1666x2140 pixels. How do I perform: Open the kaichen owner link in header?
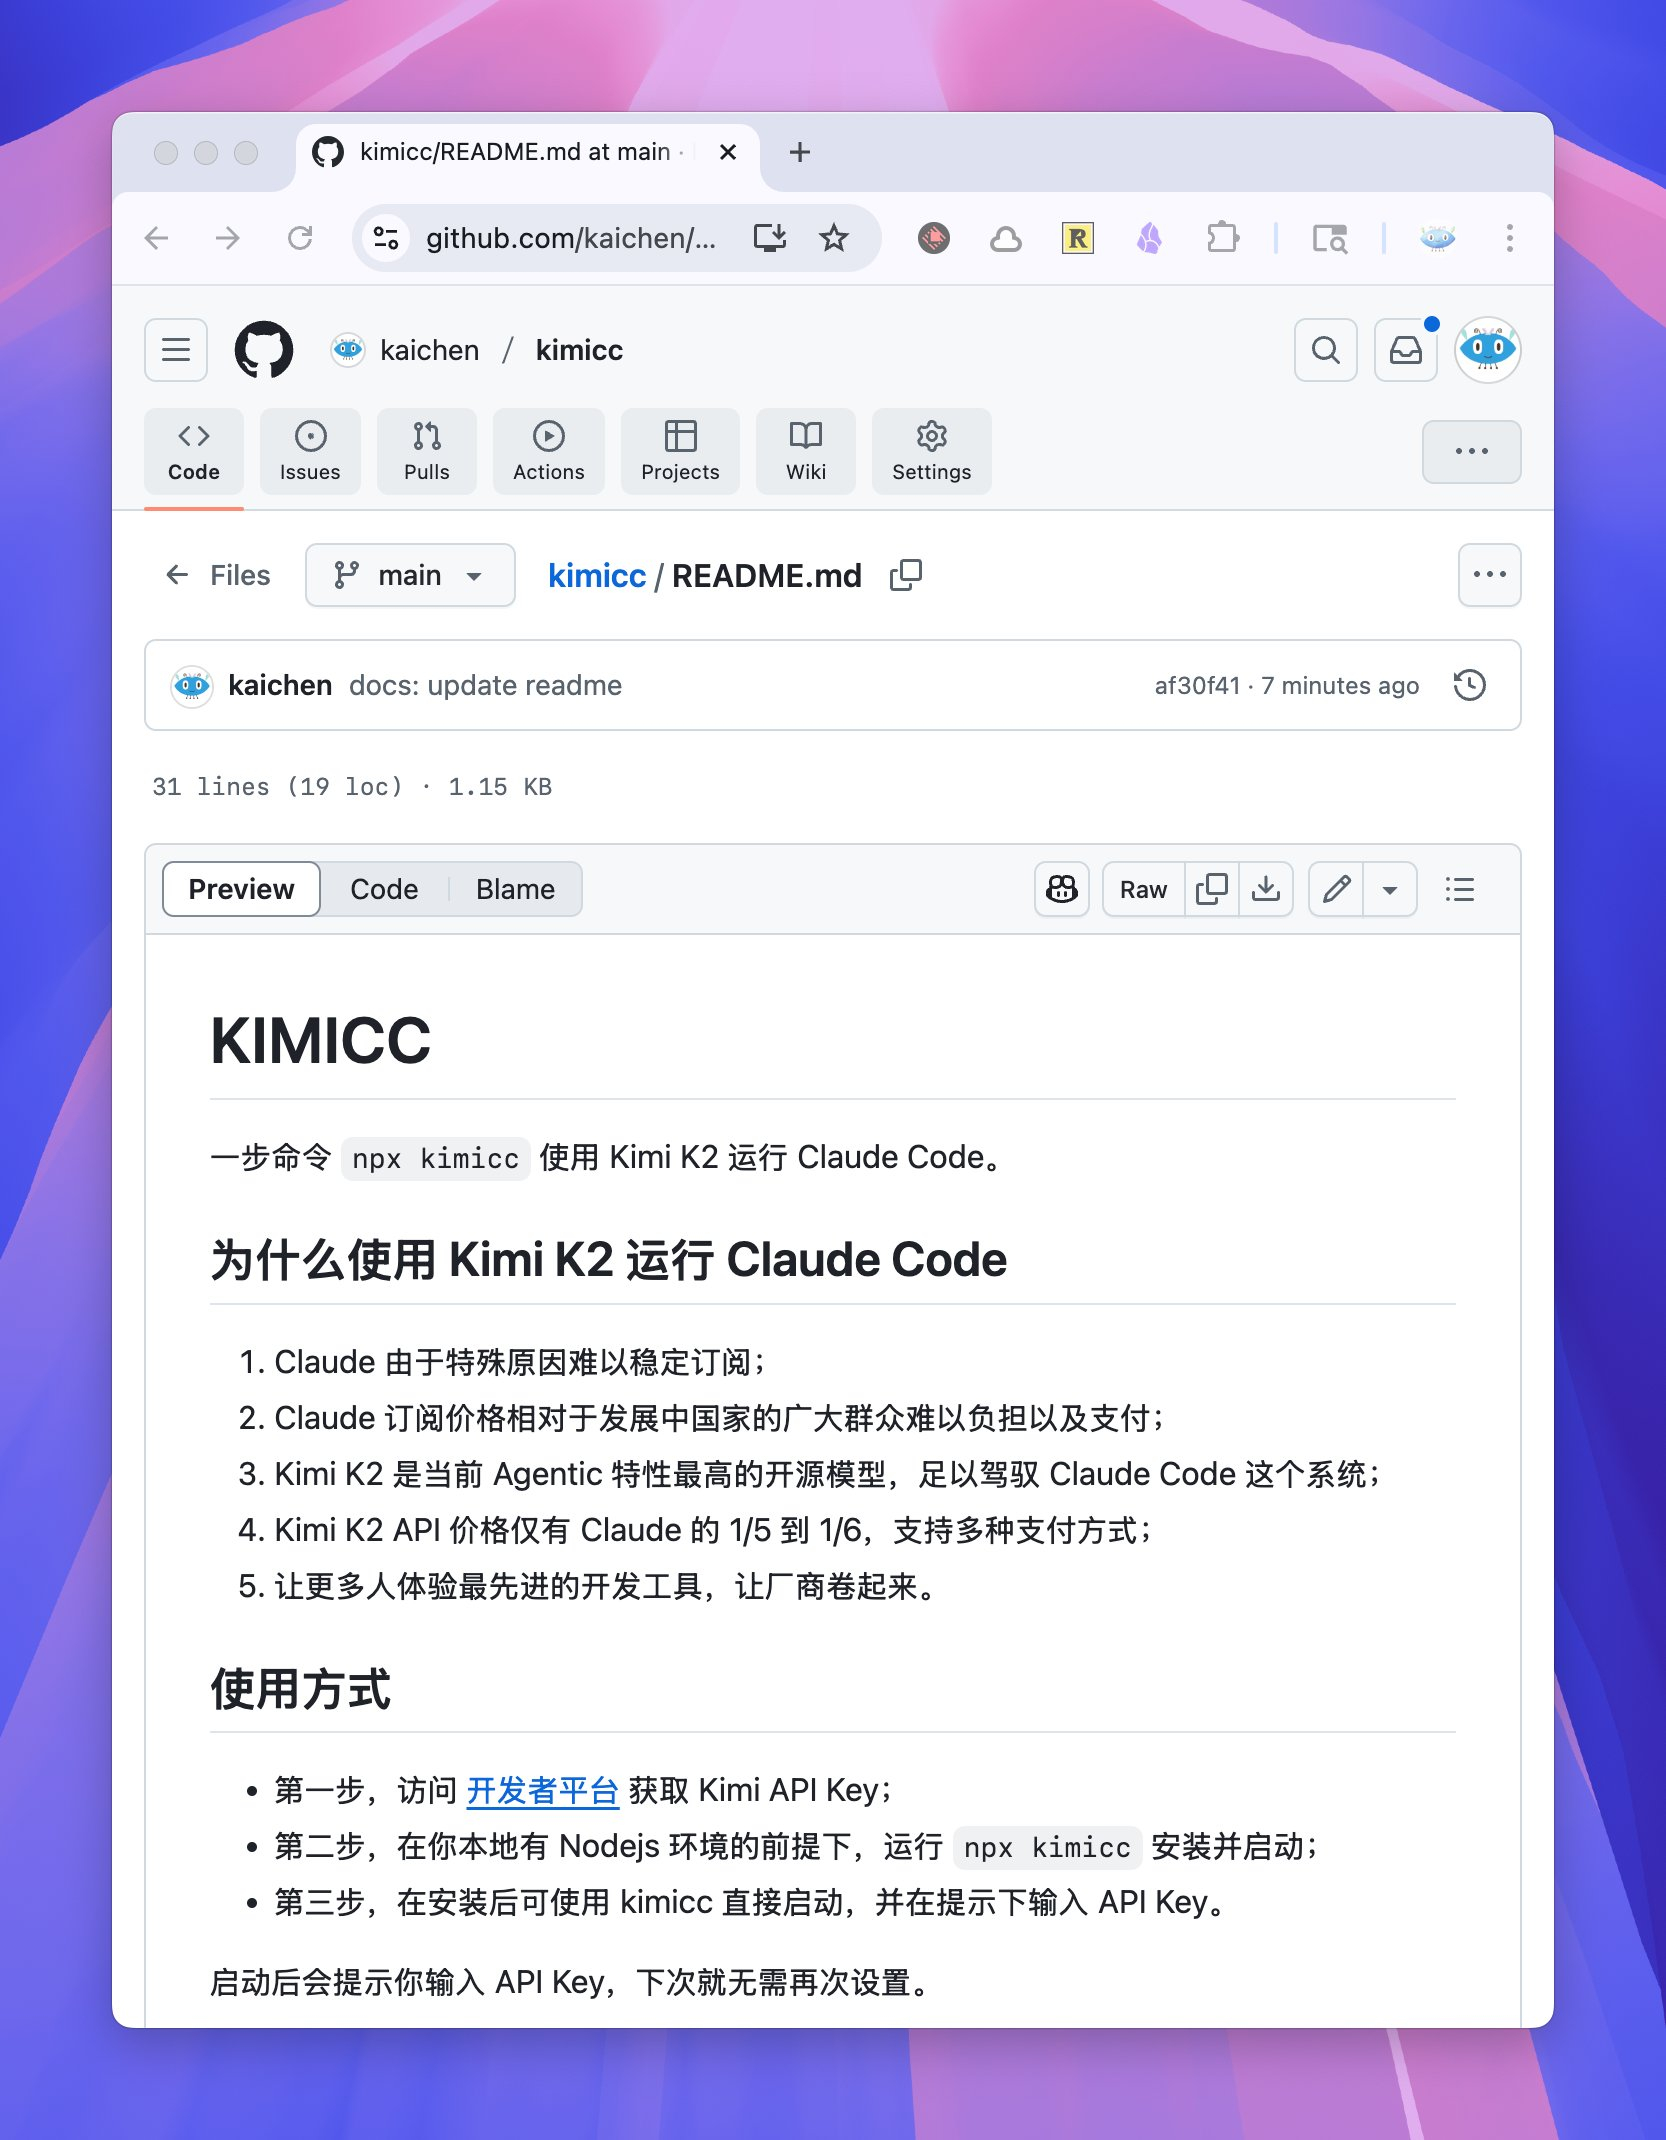(430, 350)
